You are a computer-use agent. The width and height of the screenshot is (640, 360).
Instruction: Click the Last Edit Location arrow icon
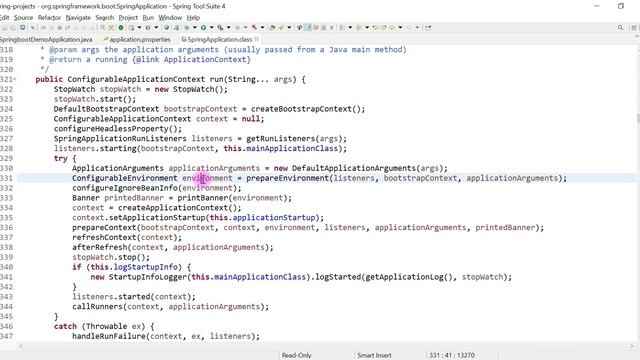coord(375,28)
